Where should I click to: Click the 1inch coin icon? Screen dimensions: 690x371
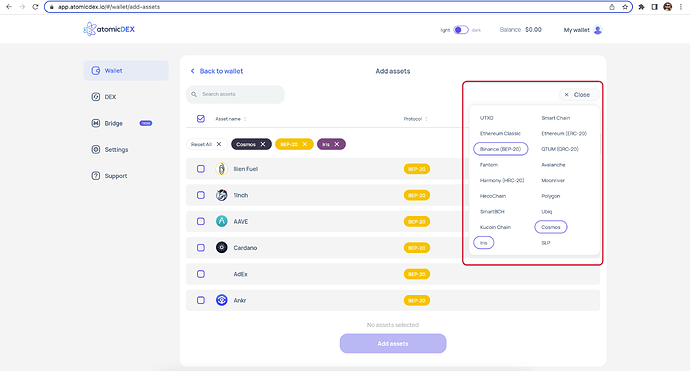[x=222, y=195]
